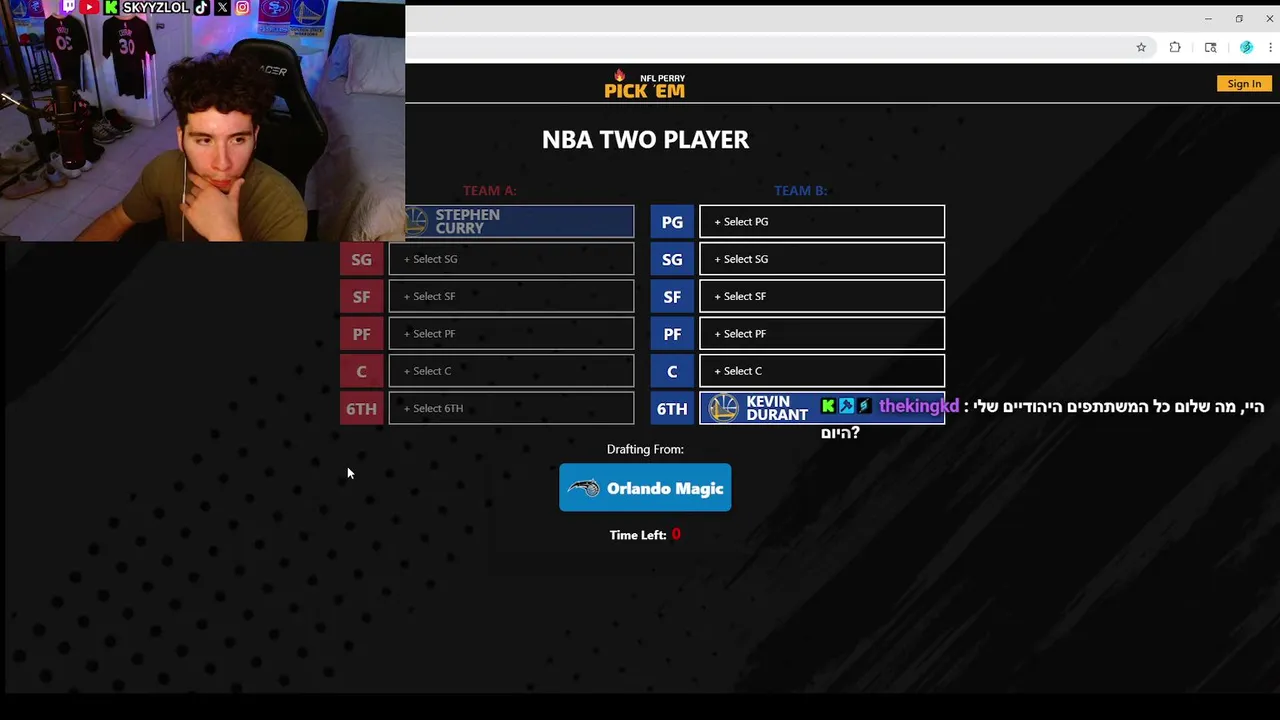Click the TEAM A: label

coord(490,190)
